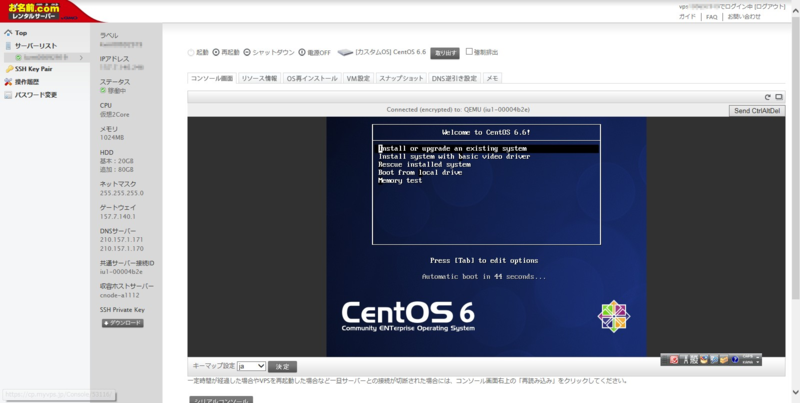Select the 再起動 restart option

point(226,53)
